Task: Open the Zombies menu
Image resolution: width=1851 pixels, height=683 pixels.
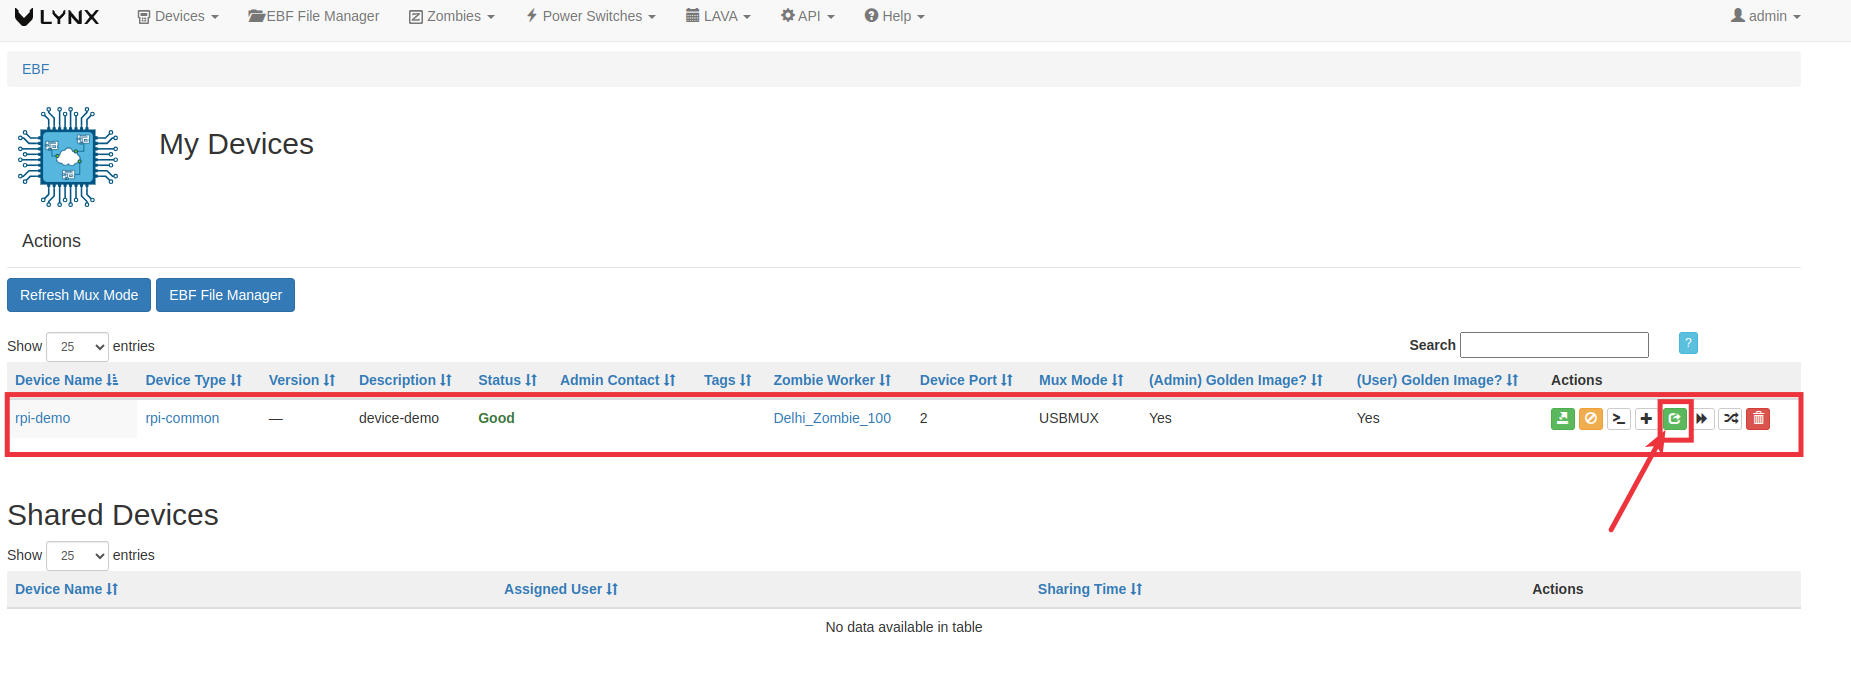Action: click(452, 16)
